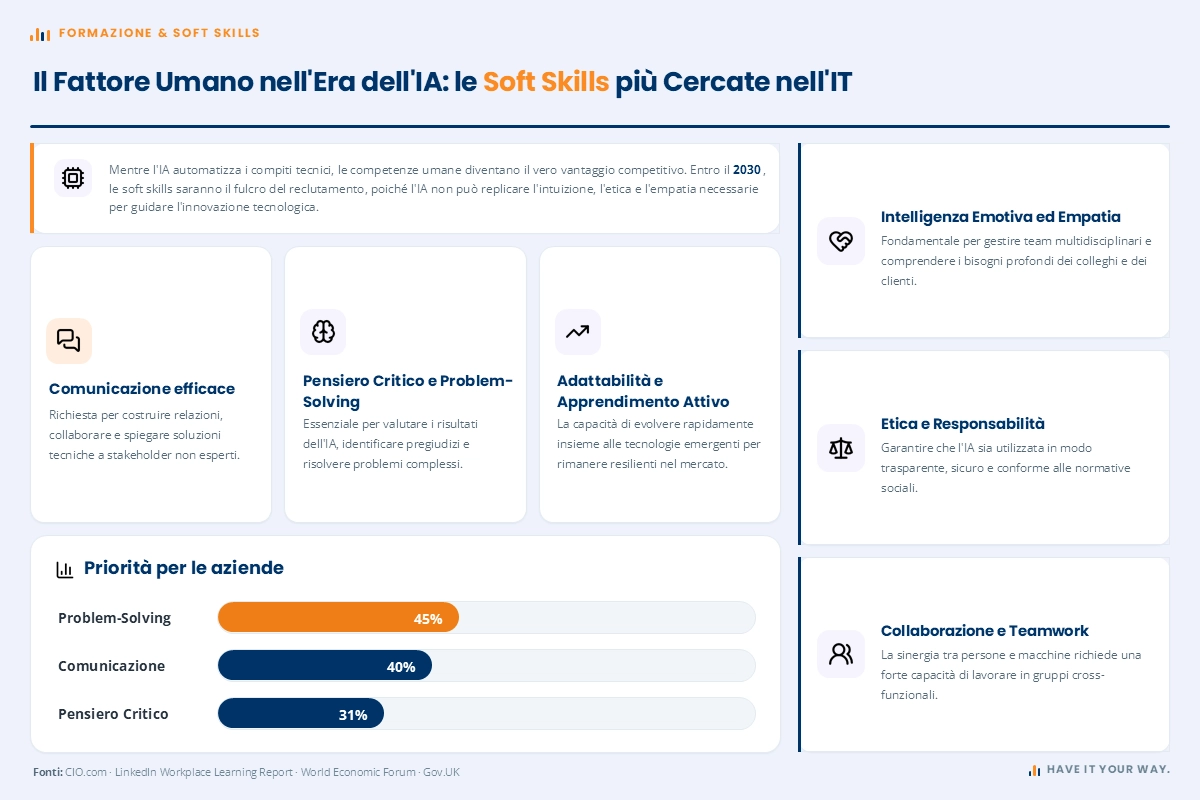Click the 'Adattabilità e Apprendimento Attivo' heading

(x=643, y=391)
